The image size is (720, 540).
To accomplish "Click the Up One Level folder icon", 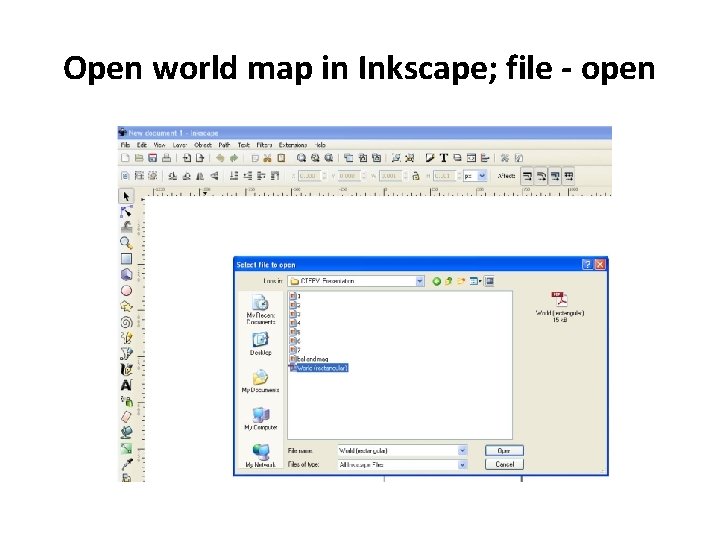I will coord(448,281).
